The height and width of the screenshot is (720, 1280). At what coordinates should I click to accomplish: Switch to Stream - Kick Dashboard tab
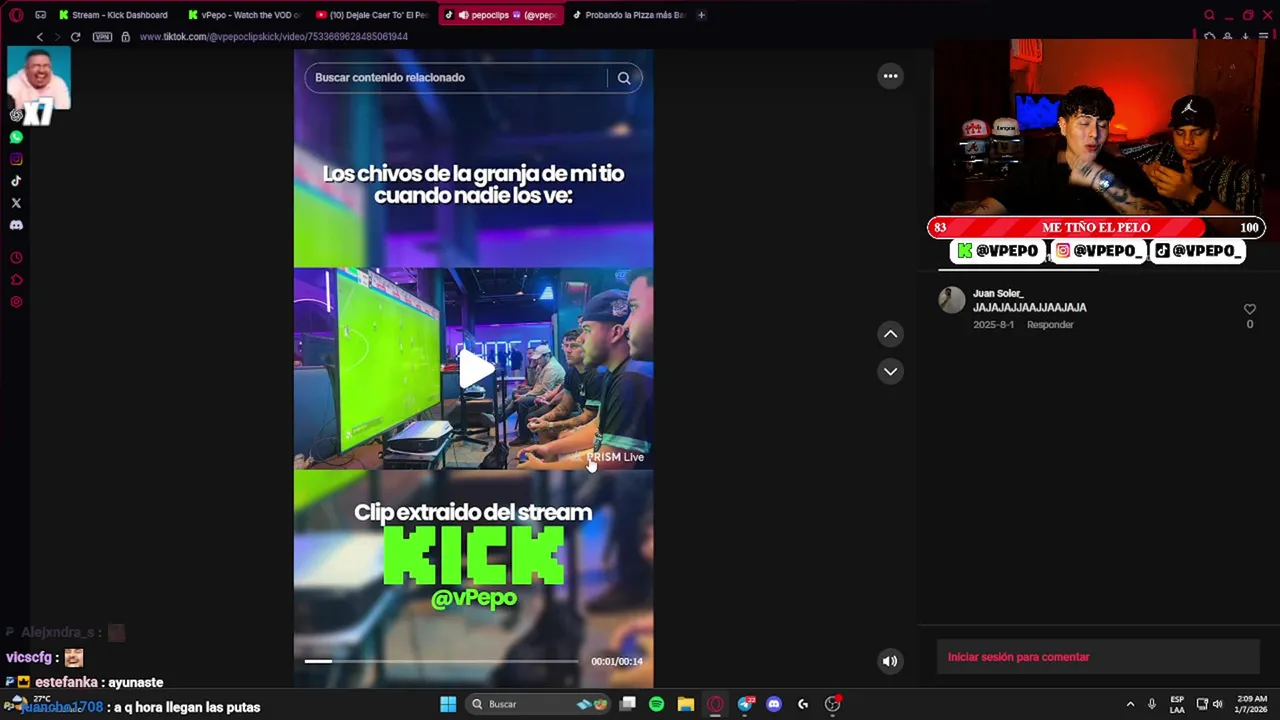point(113,15)
